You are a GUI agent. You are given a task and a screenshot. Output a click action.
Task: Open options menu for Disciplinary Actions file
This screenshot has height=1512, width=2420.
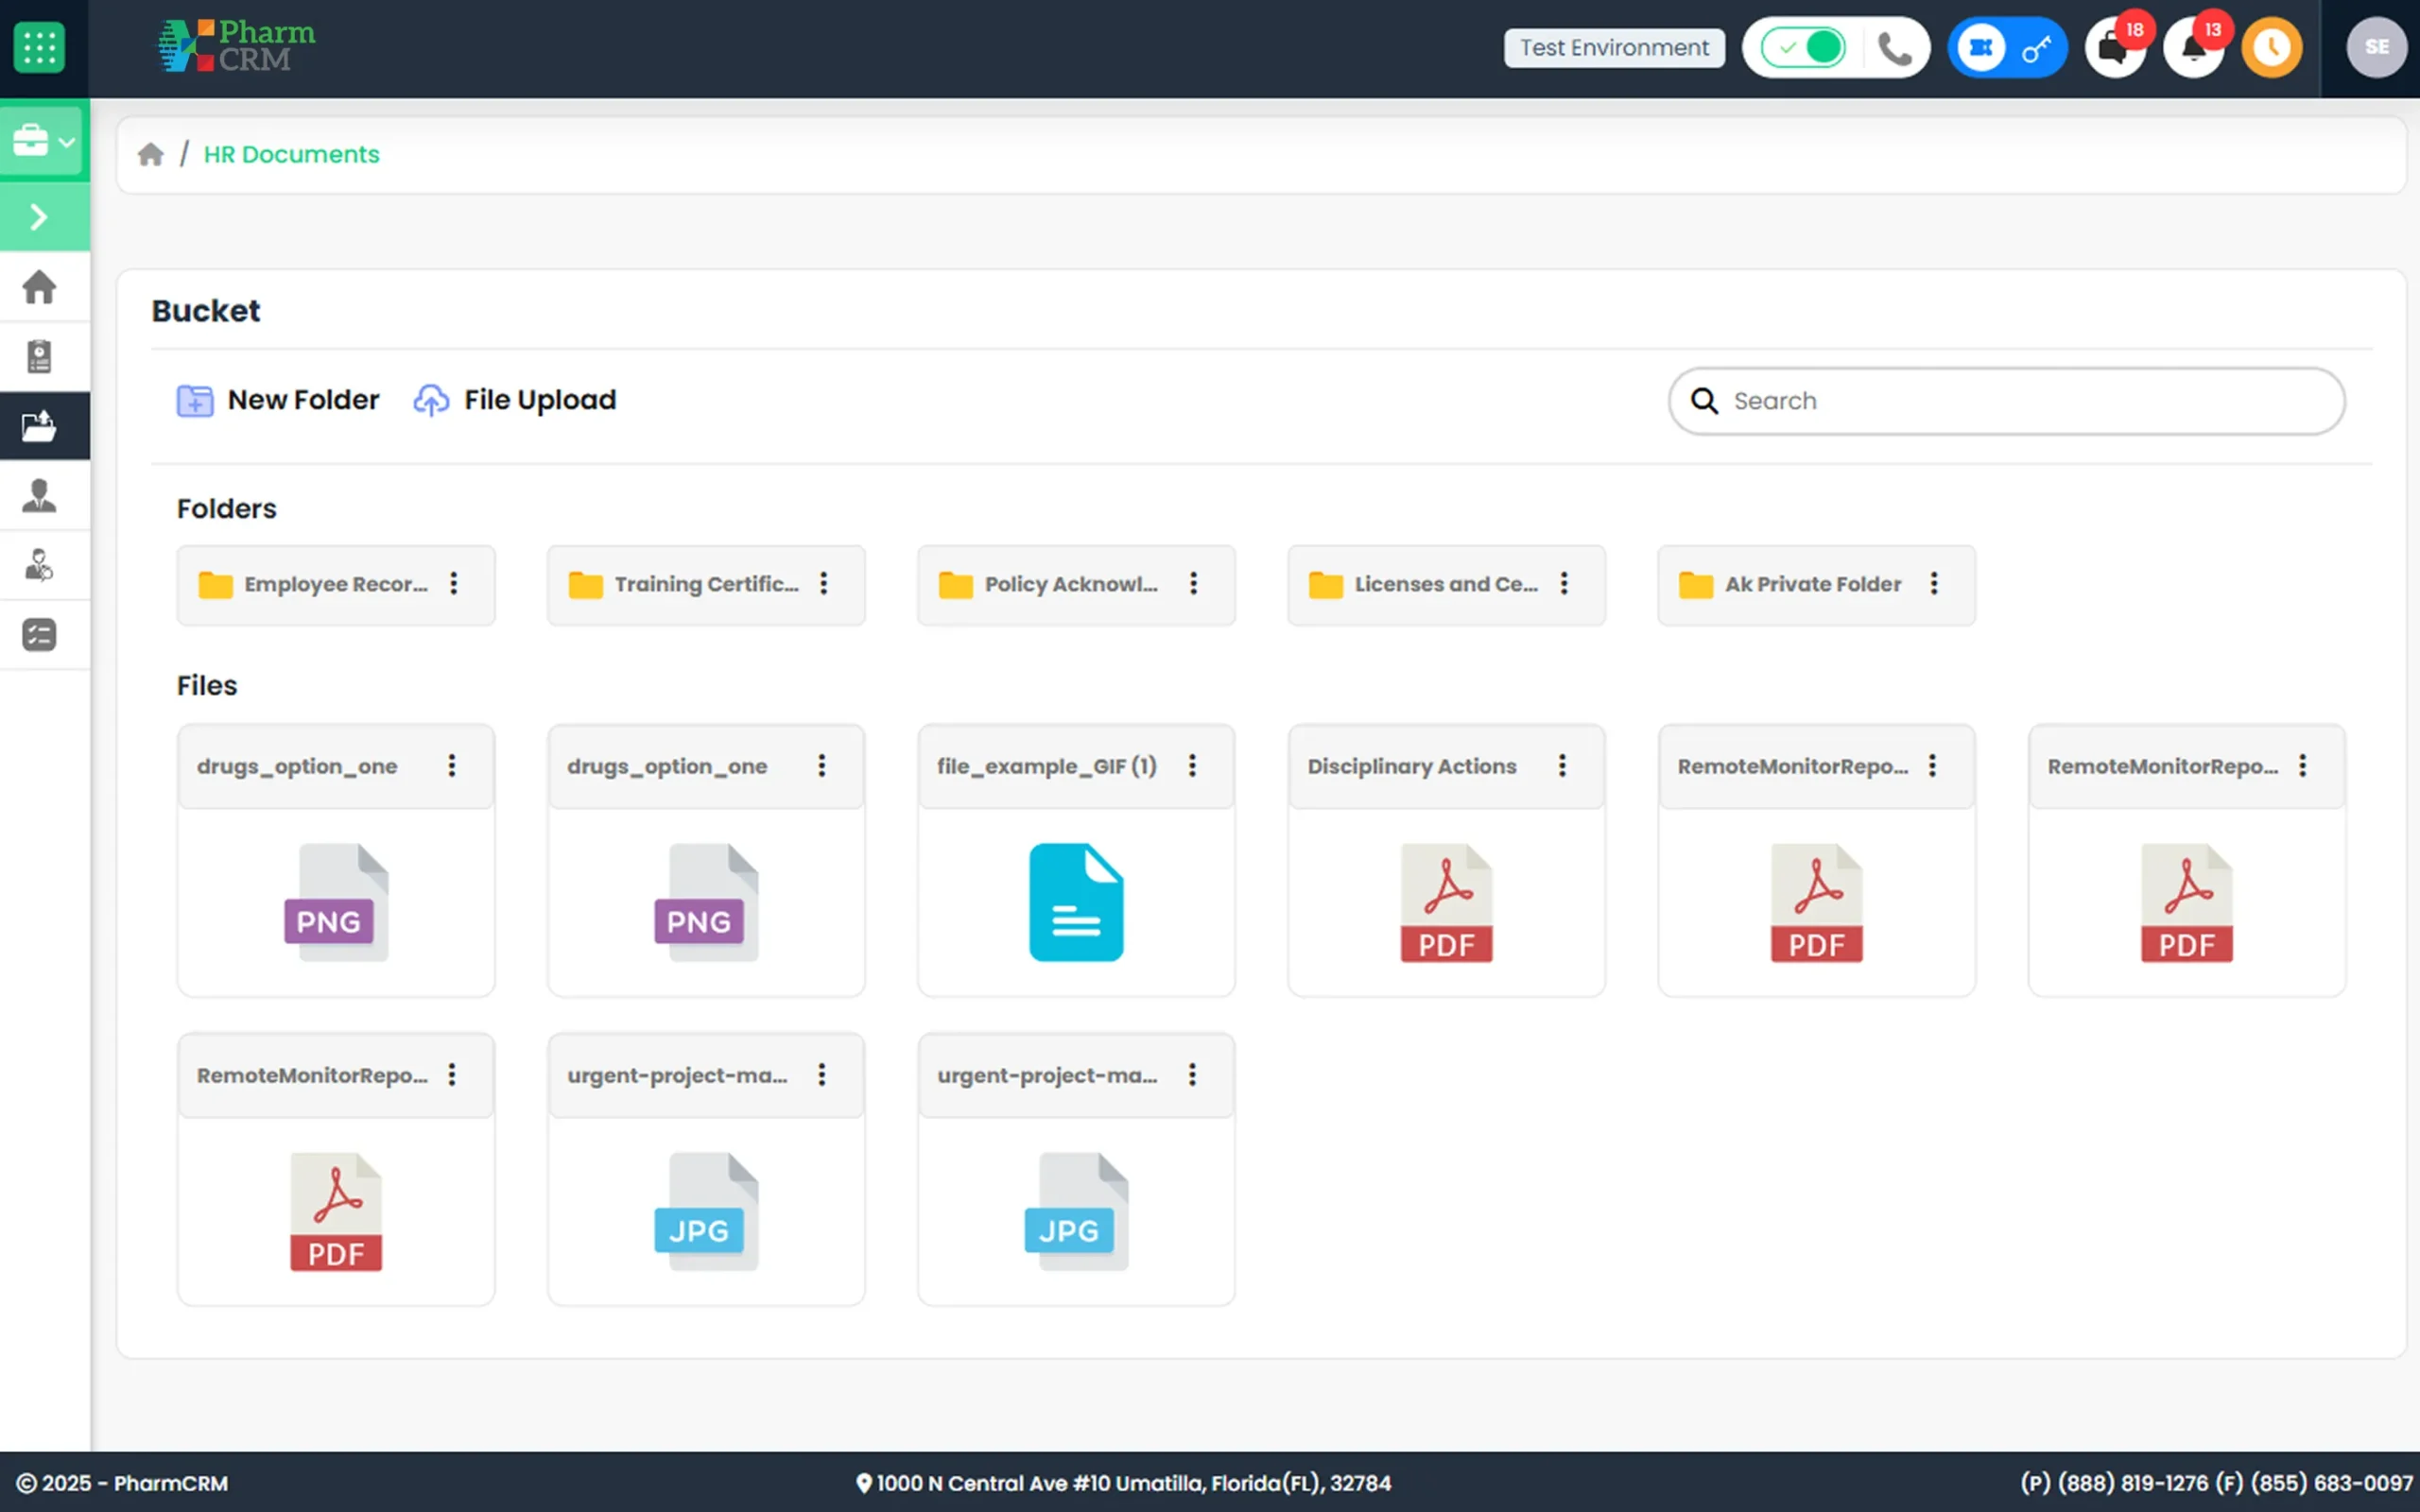click(x=1562, y=766)
